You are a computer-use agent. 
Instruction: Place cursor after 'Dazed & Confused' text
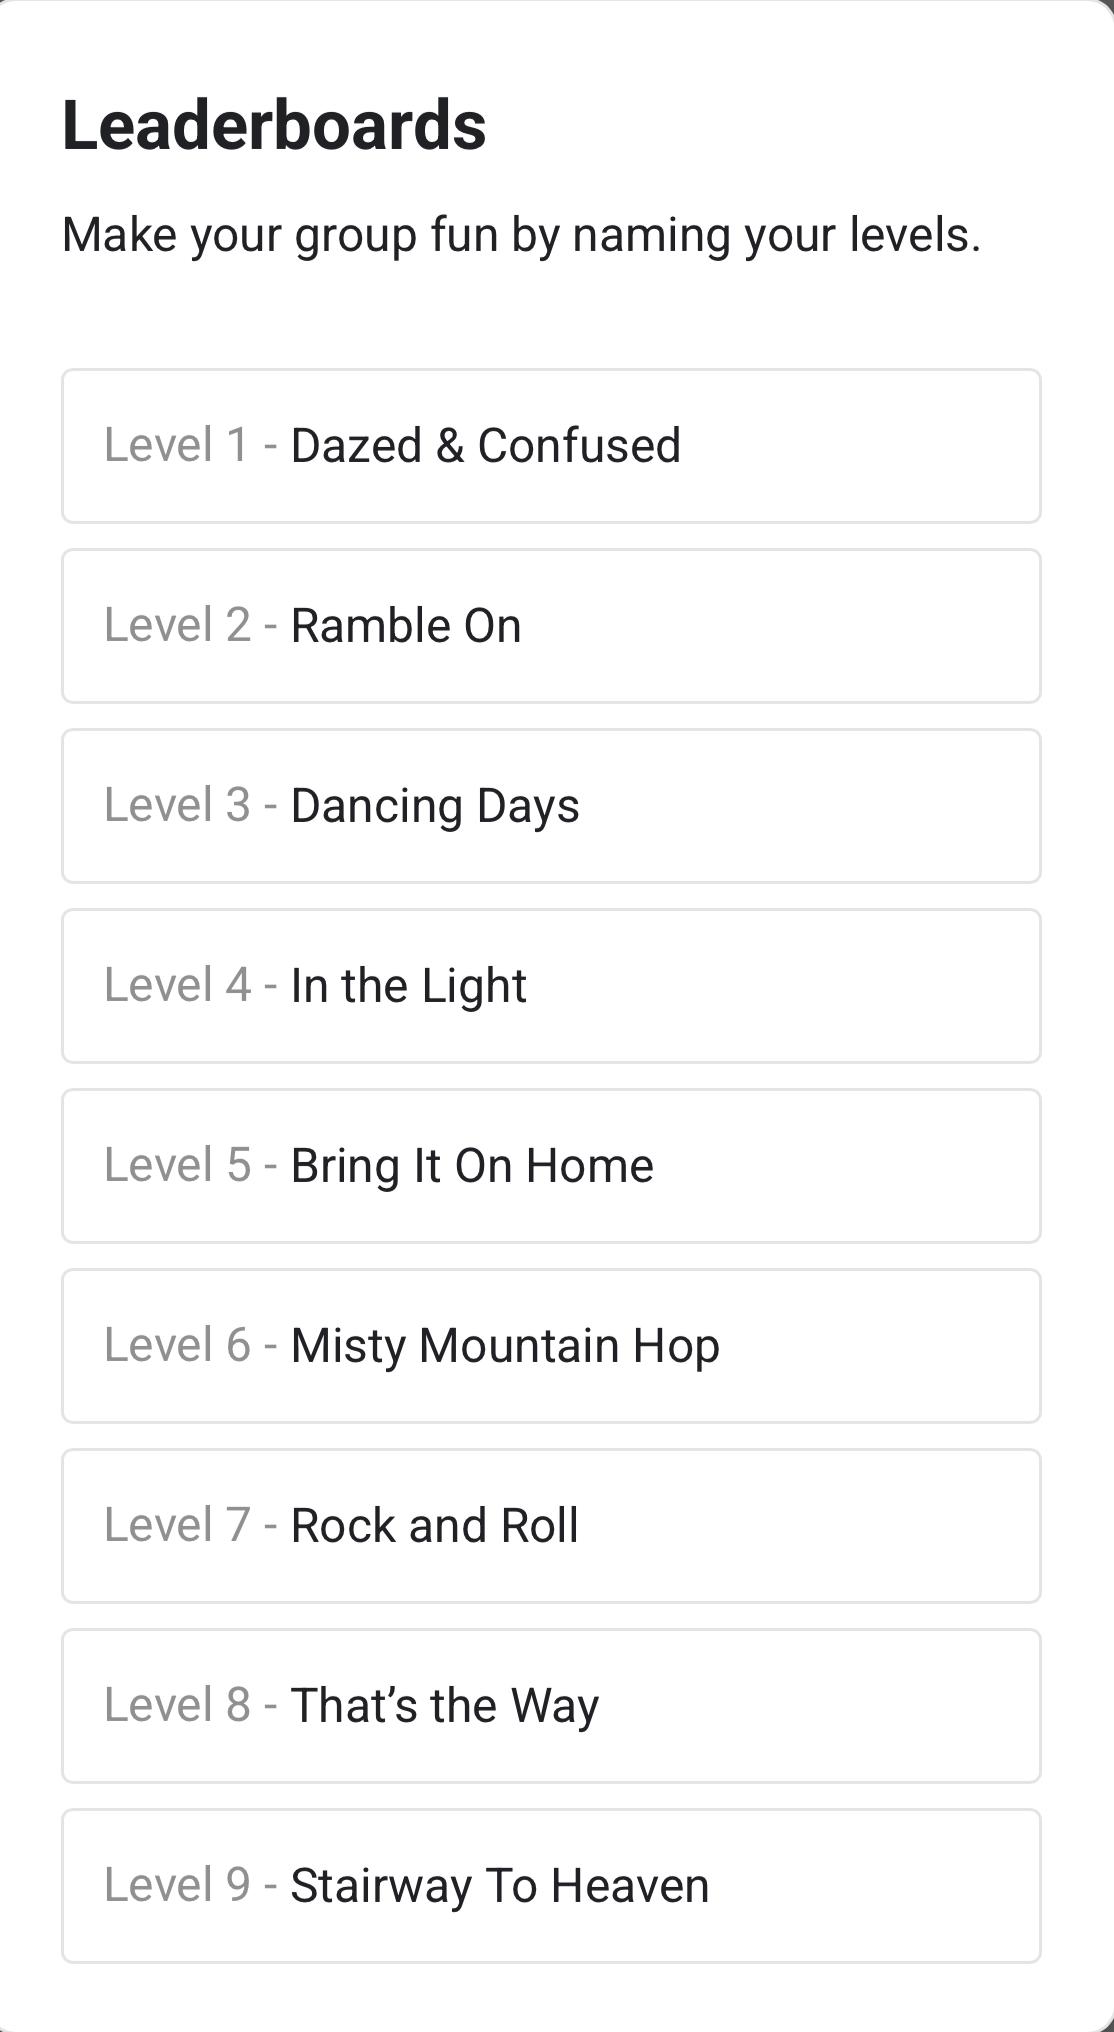tap(682, 446)
